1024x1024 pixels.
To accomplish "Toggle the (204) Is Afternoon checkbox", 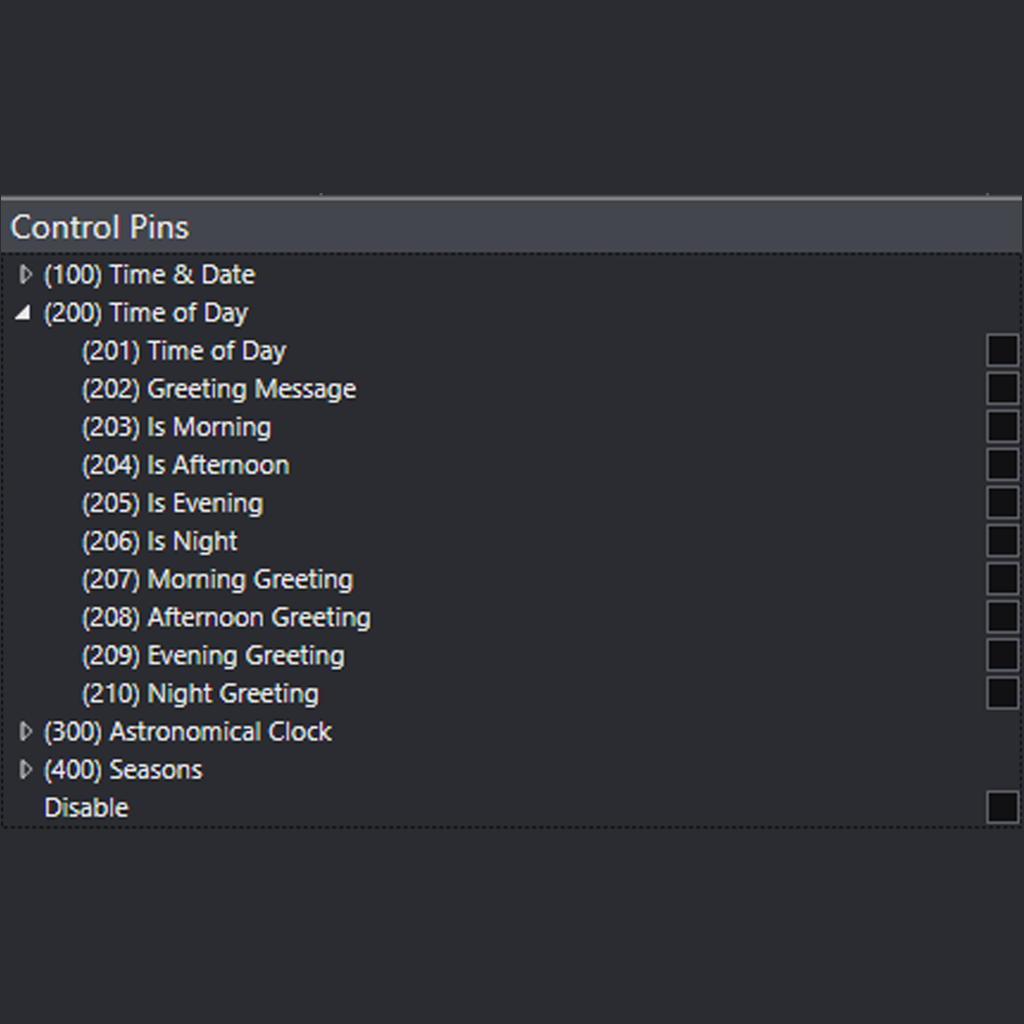I will pos(1001,463).
